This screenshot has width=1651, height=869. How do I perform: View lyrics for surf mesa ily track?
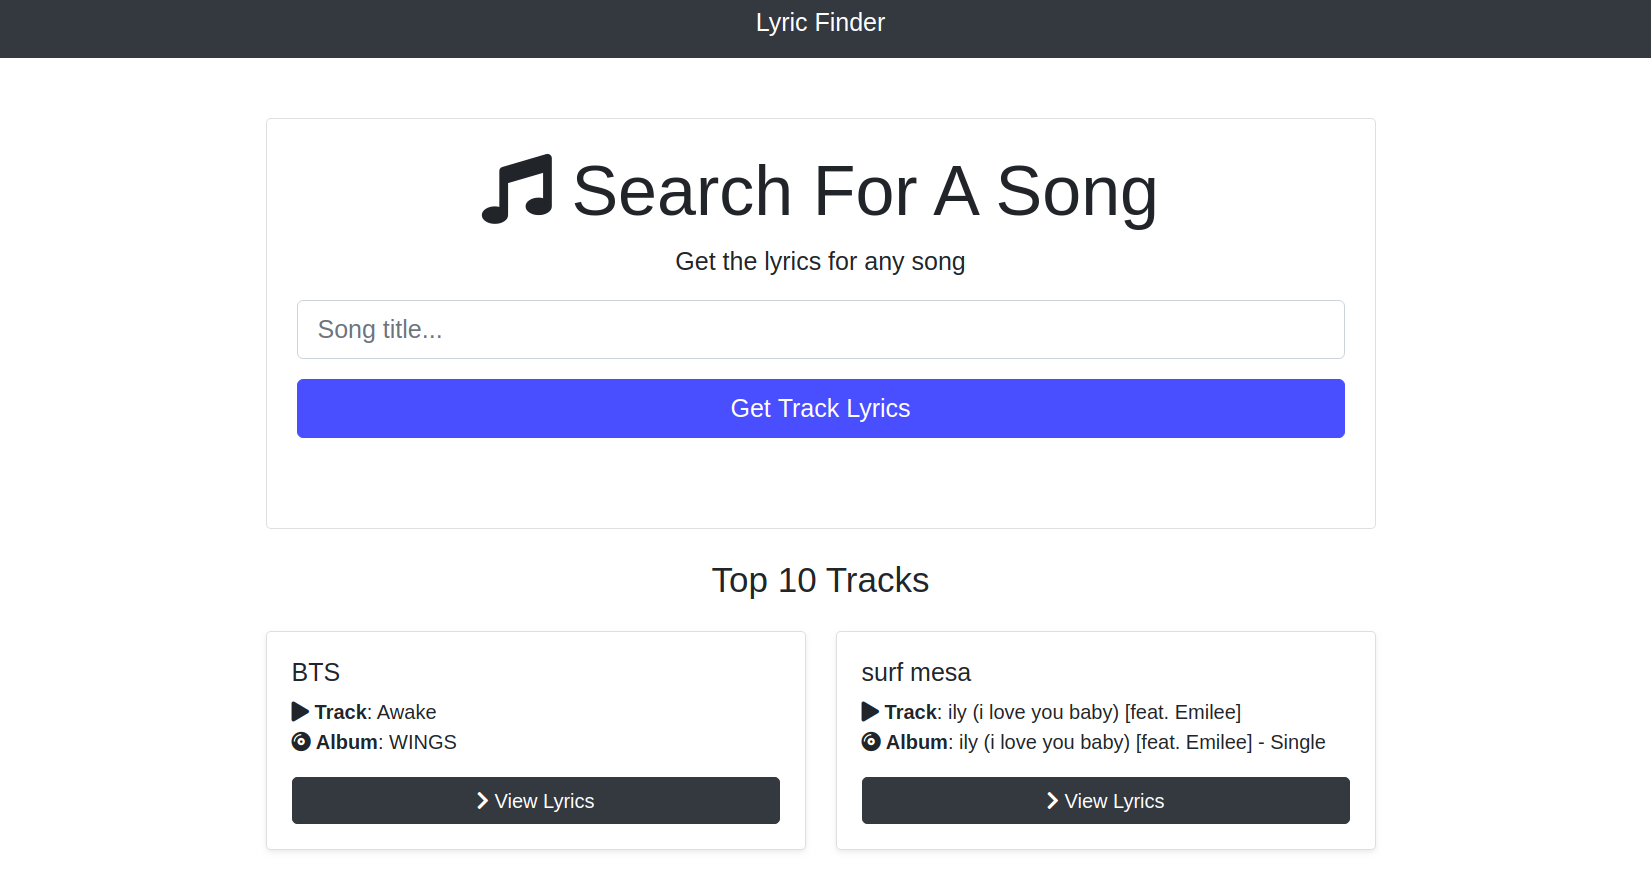[x=1105, y=800]
